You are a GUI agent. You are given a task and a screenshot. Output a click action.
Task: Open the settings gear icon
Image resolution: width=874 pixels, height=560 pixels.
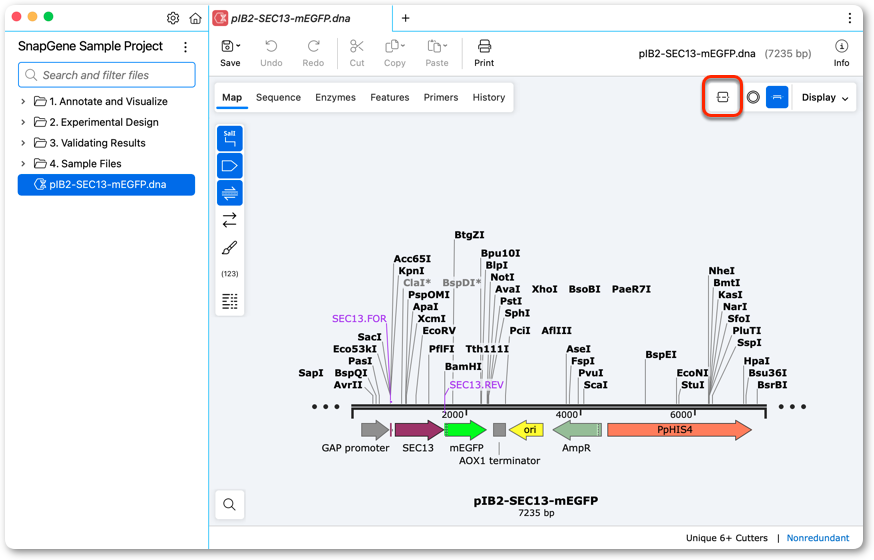coord(173,18)
